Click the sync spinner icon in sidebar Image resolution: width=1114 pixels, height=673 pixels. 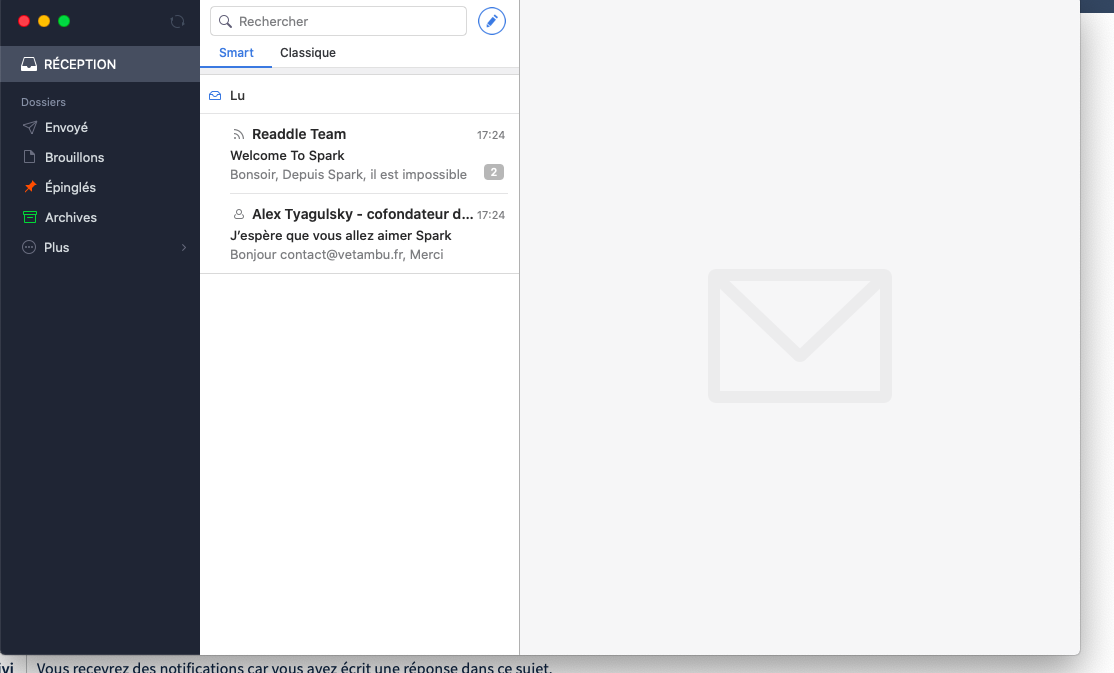pos(178,21)
